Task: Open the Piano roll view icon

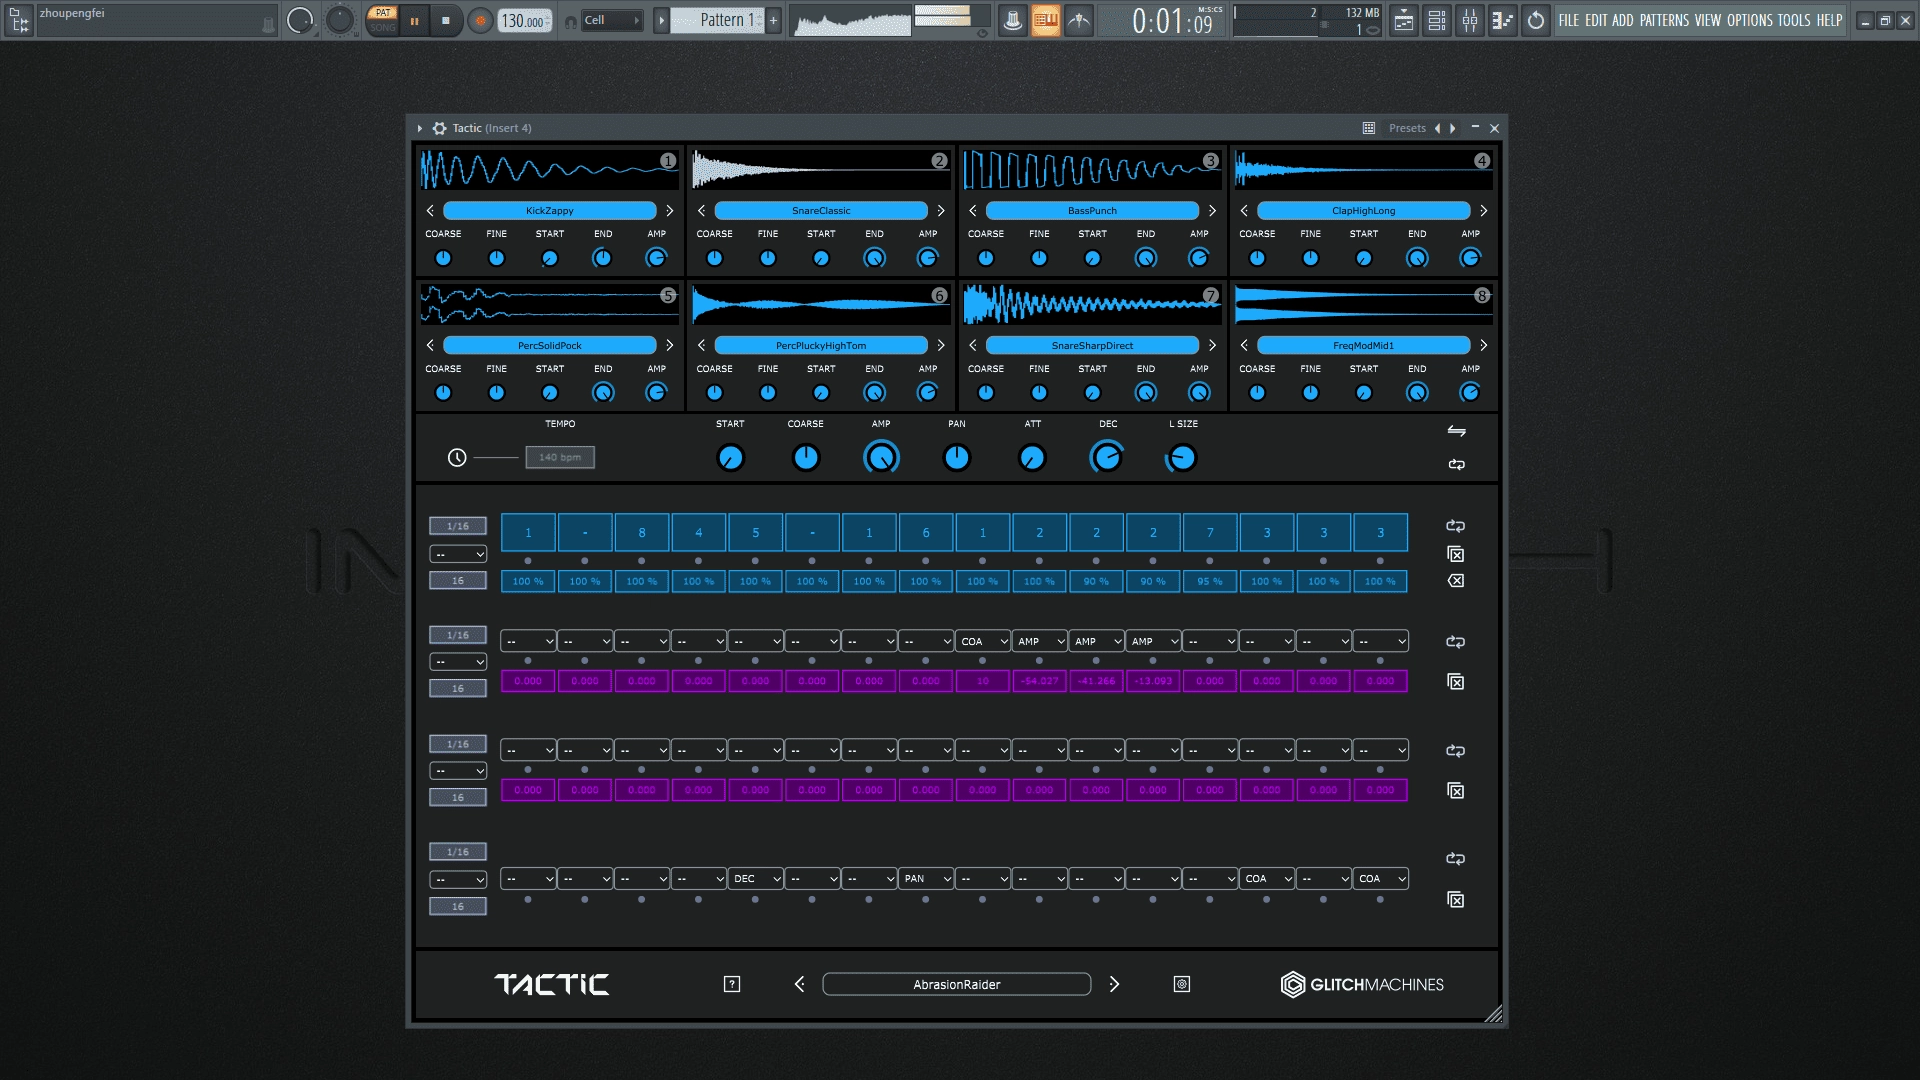Action: (1503, 20)
